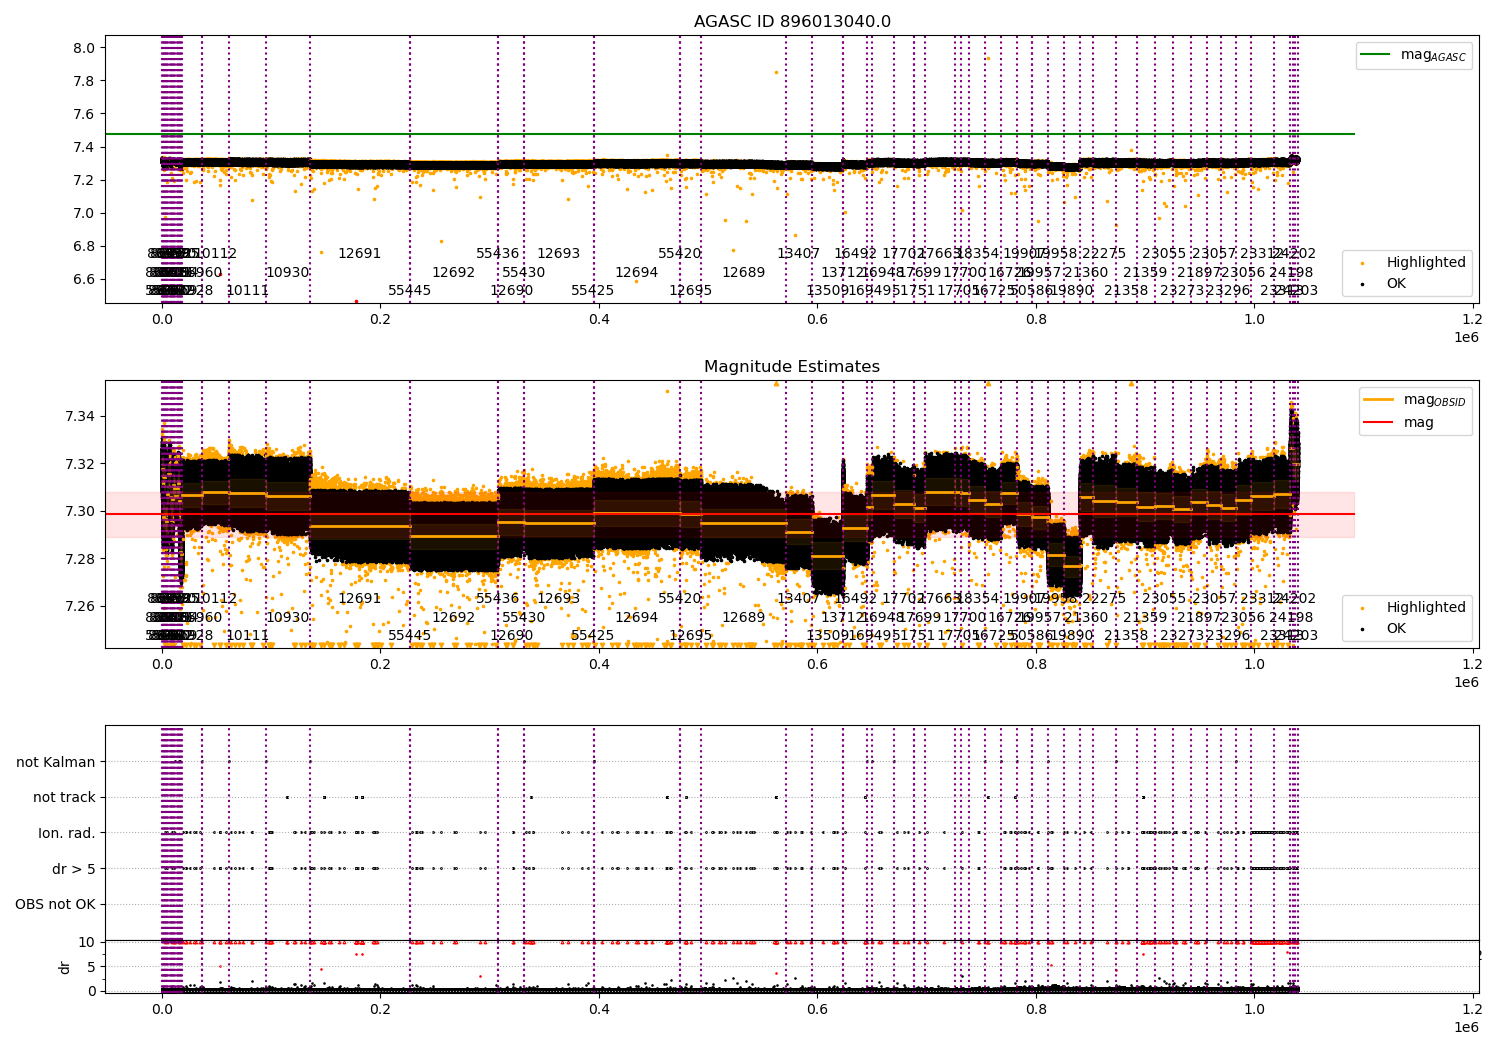Image resolution: width=1500 pixels, height=1050 pixels.
Task: Click the 0.8 x-tick under top plot
Action: (1036, 319)
